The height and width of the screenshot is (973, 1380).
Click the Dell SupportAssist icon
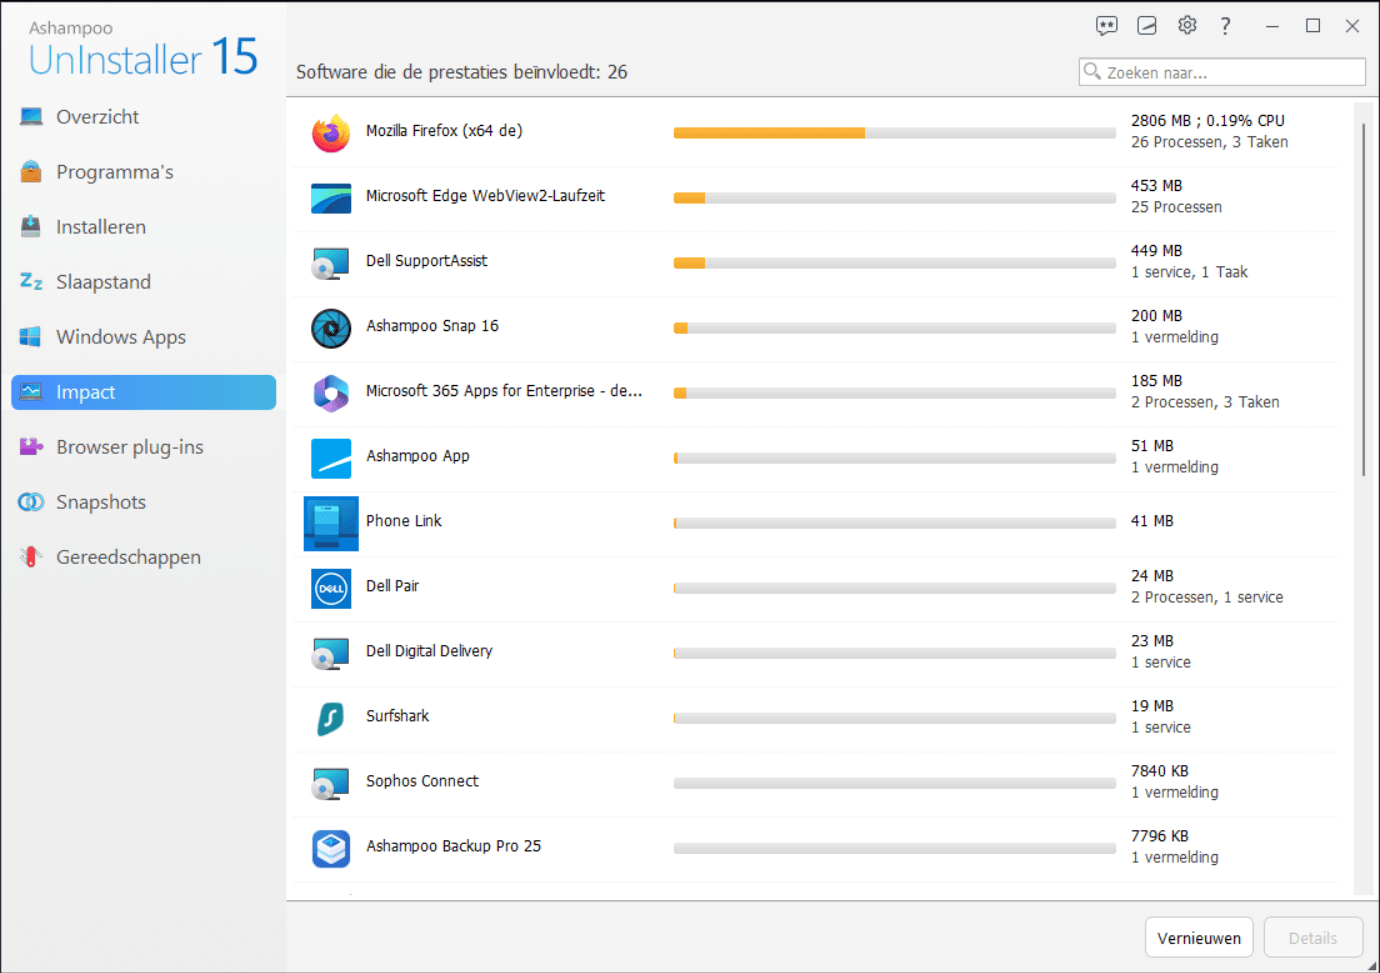pos(331,264)
